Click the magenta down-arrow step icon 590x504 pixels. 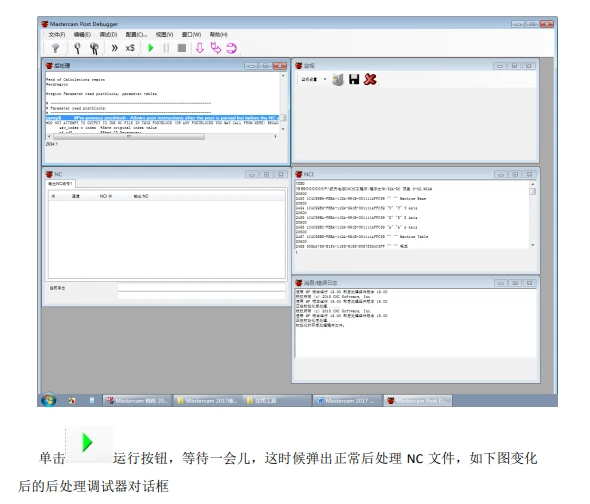point(200,48)
